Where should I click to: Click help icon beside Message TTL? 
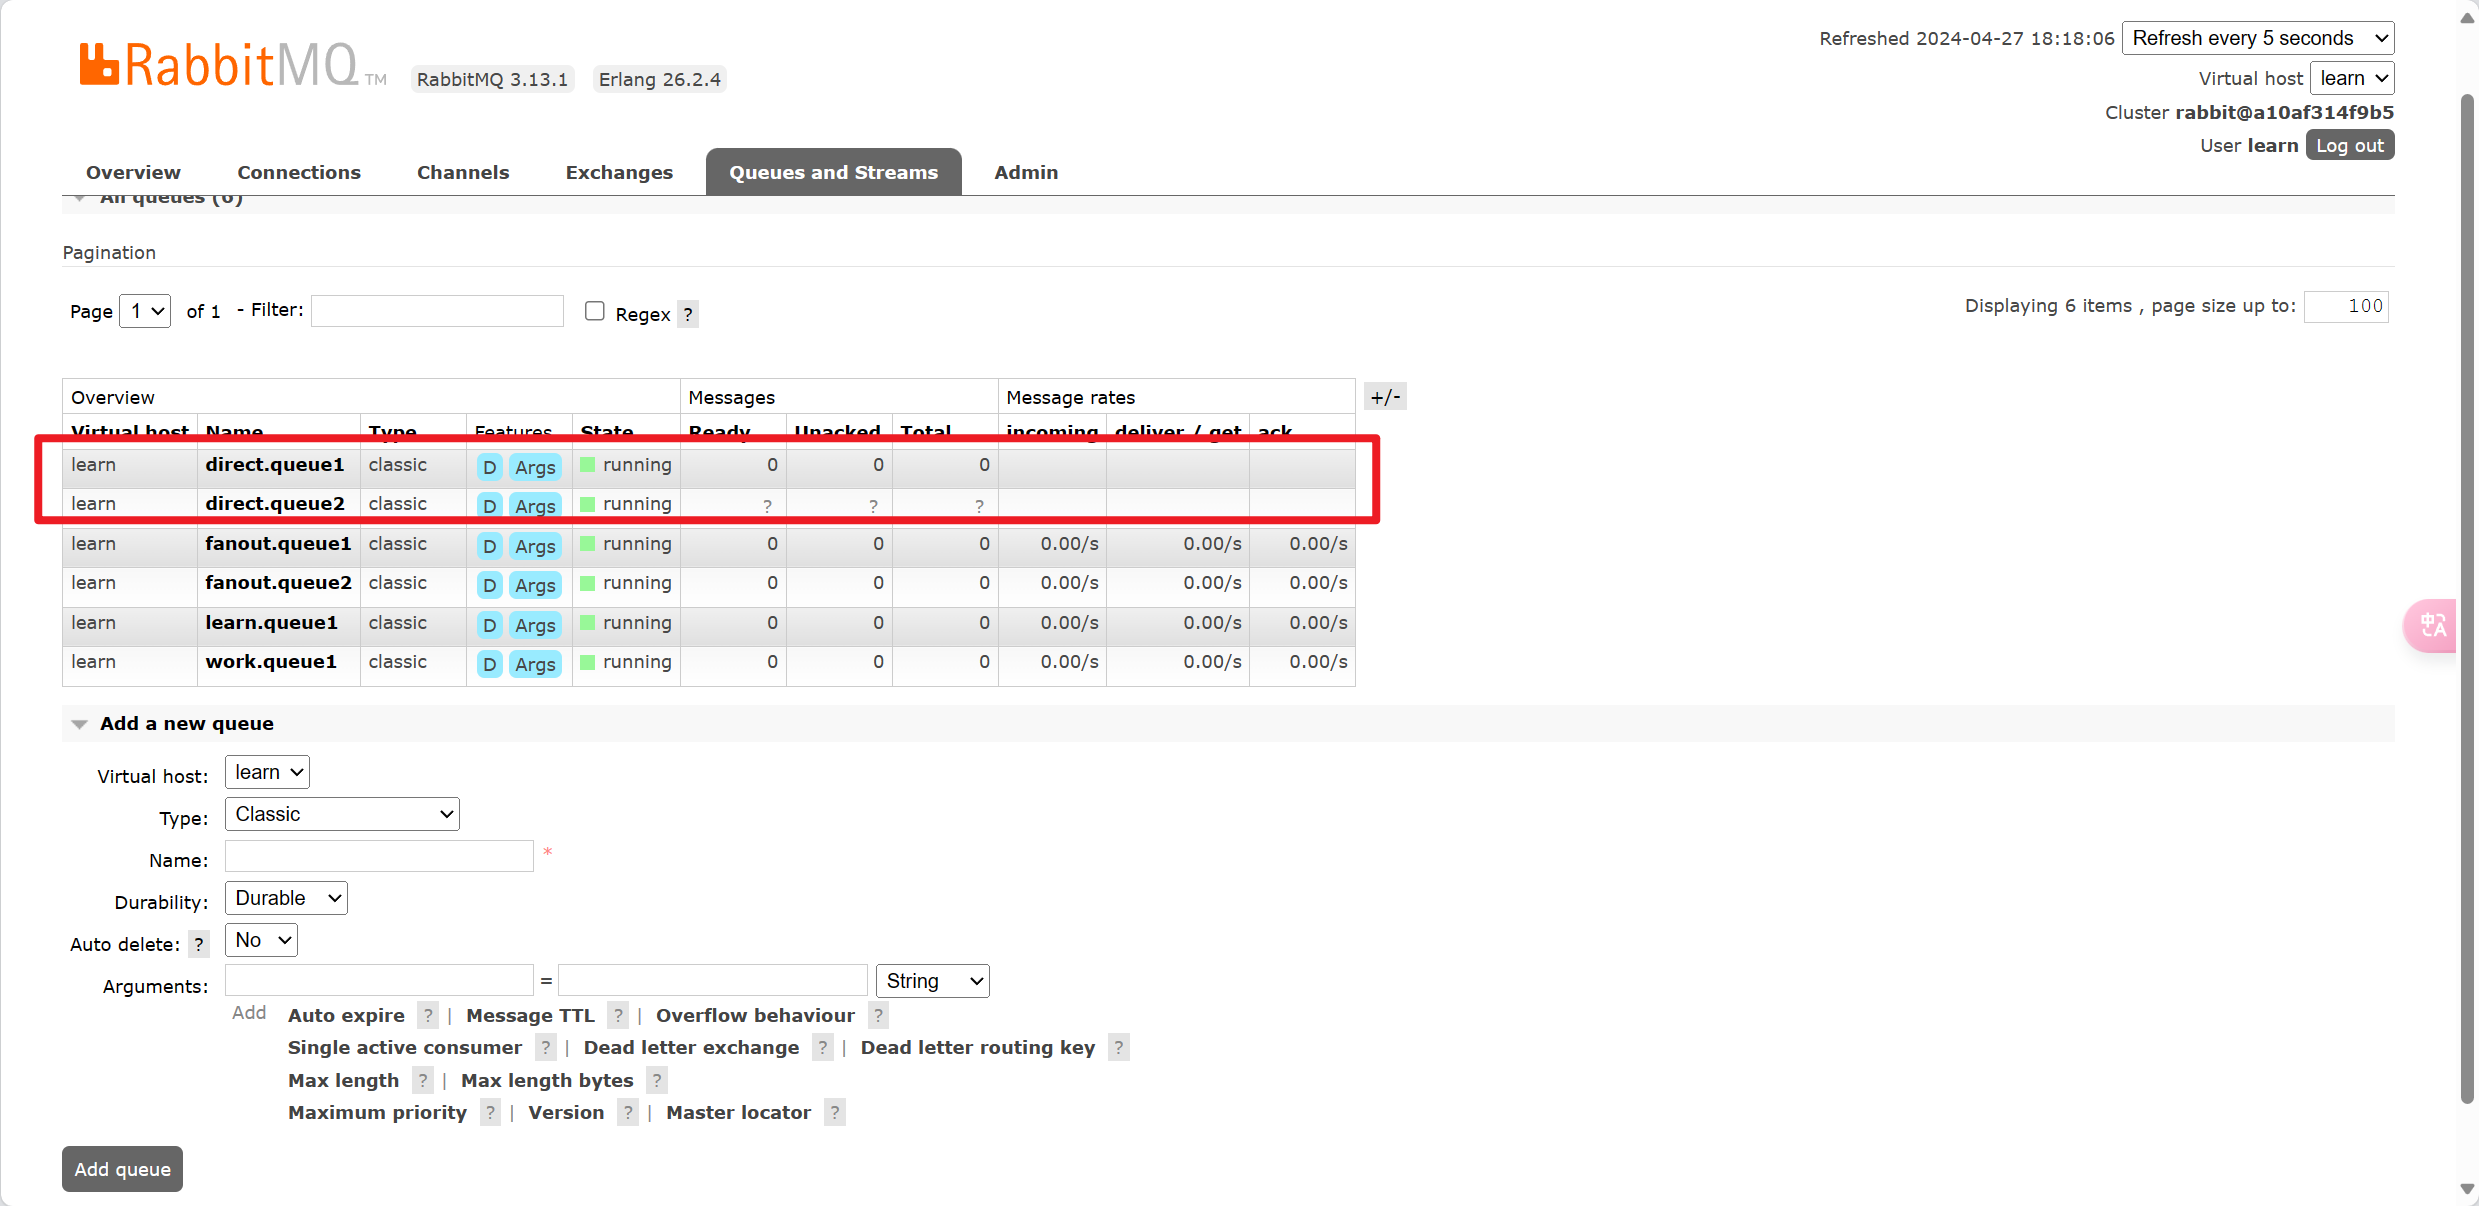point(618,1016)
